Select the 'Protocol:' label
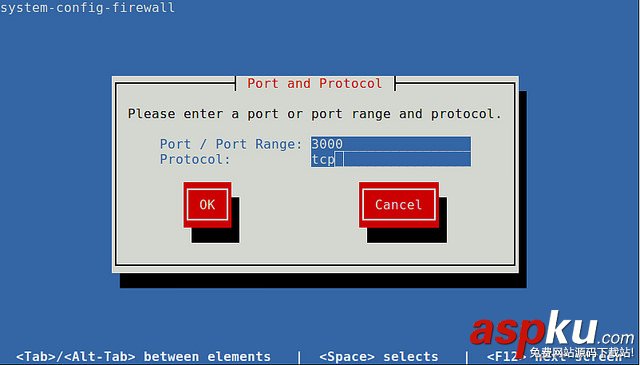Viewport: 640px width, 365px height. (195, 159)
